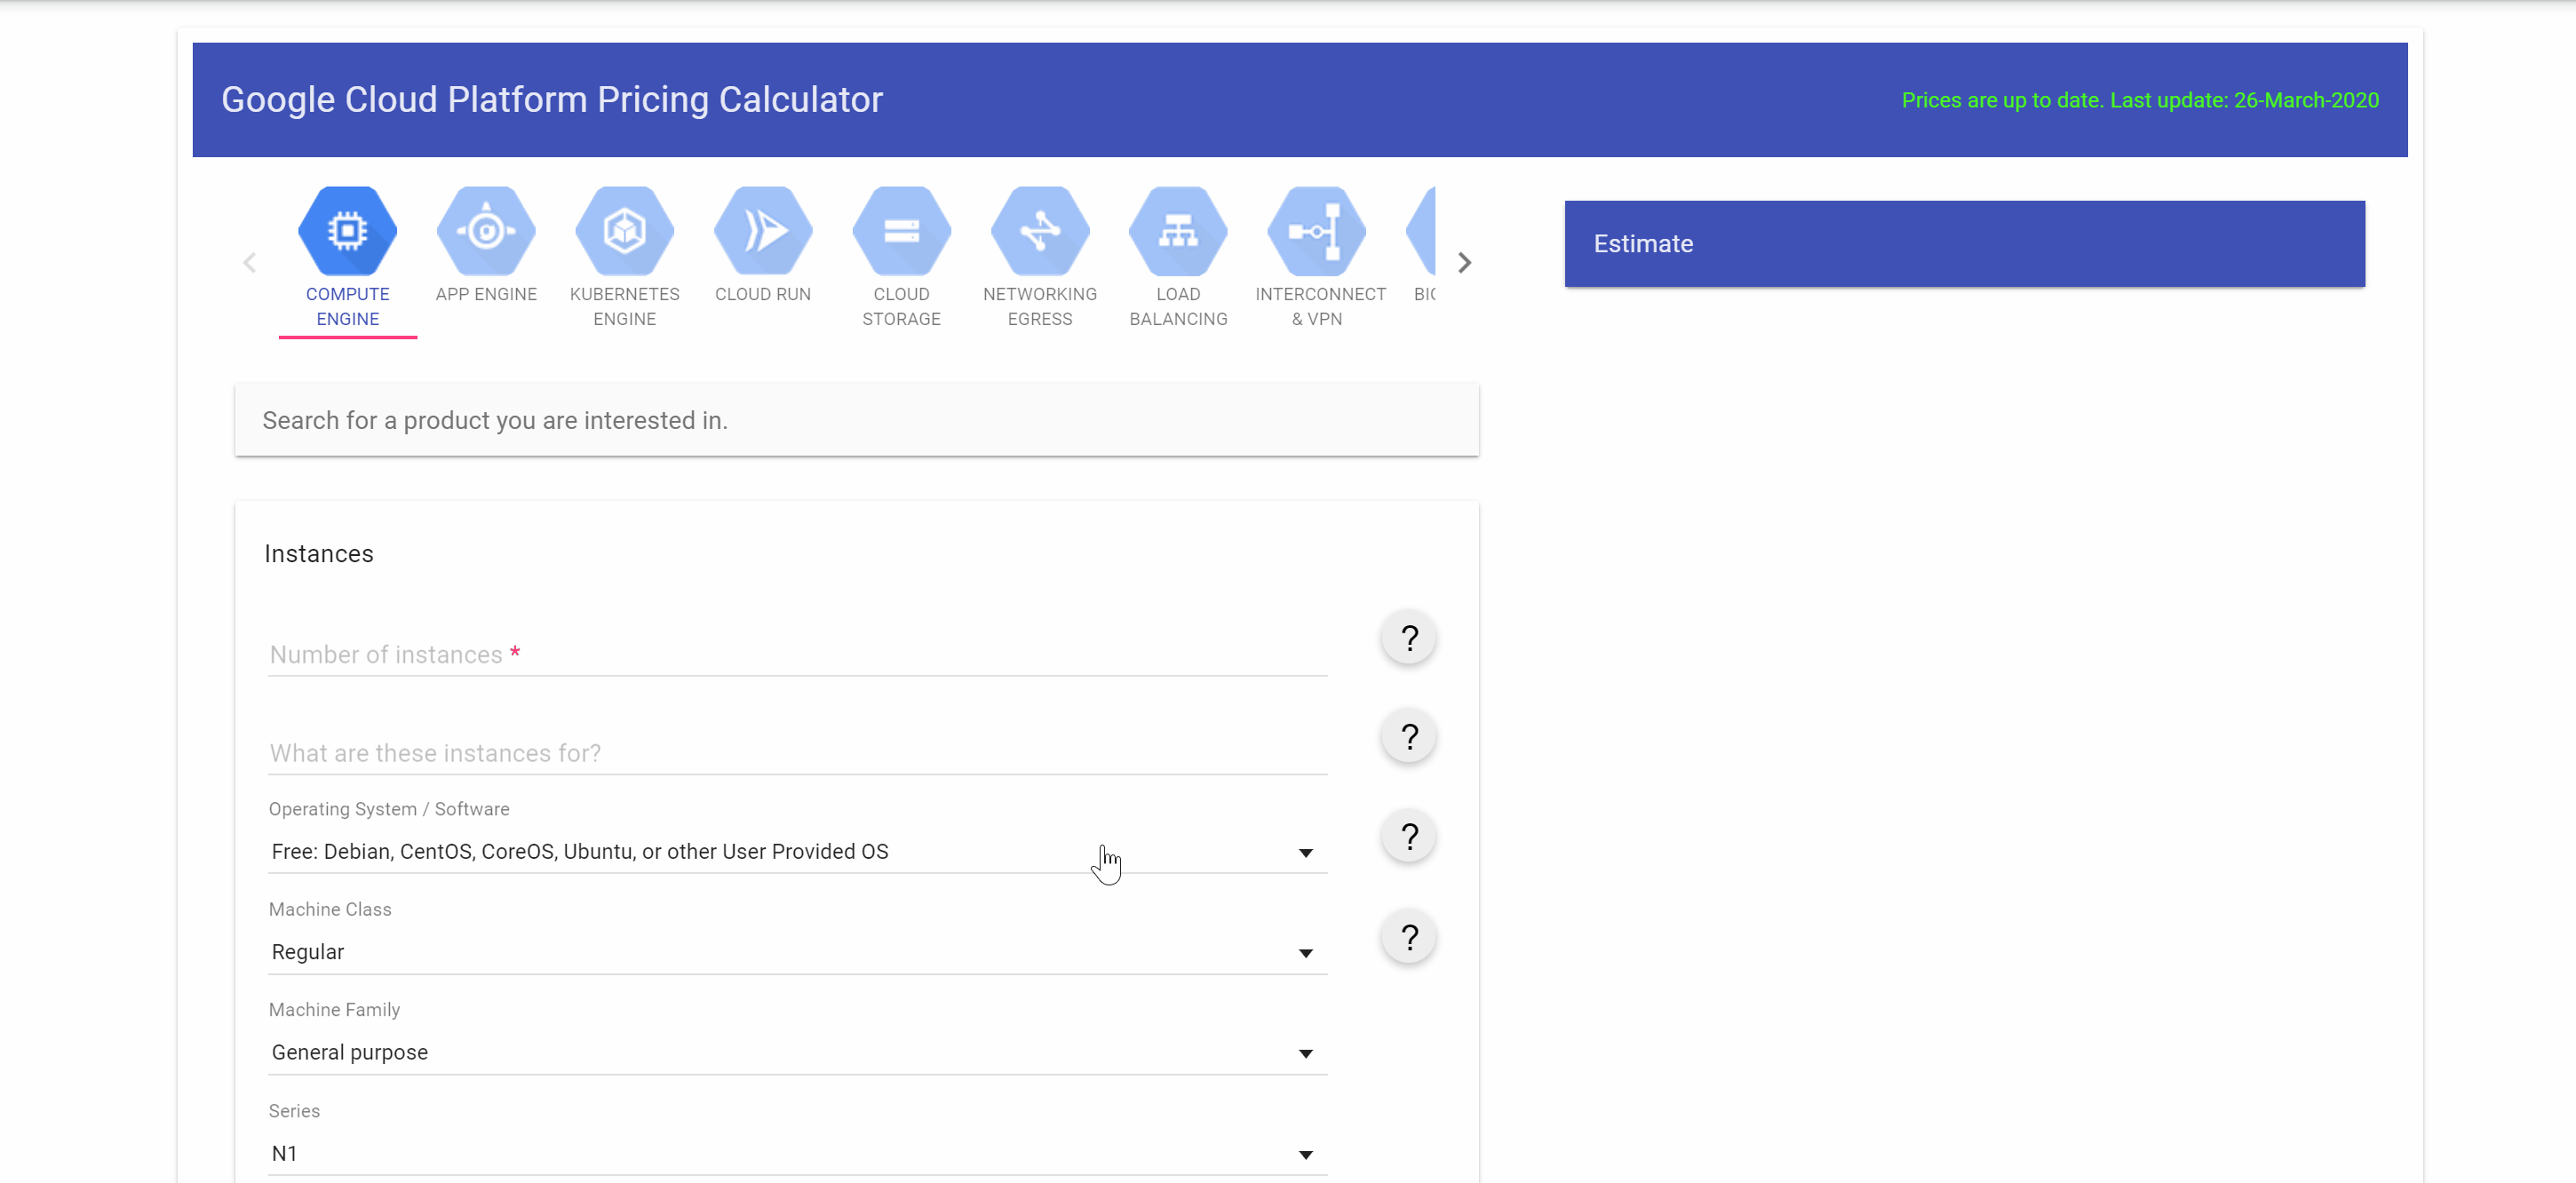
Task: Click the left navigation arrow
Action: tap(250, 261)
